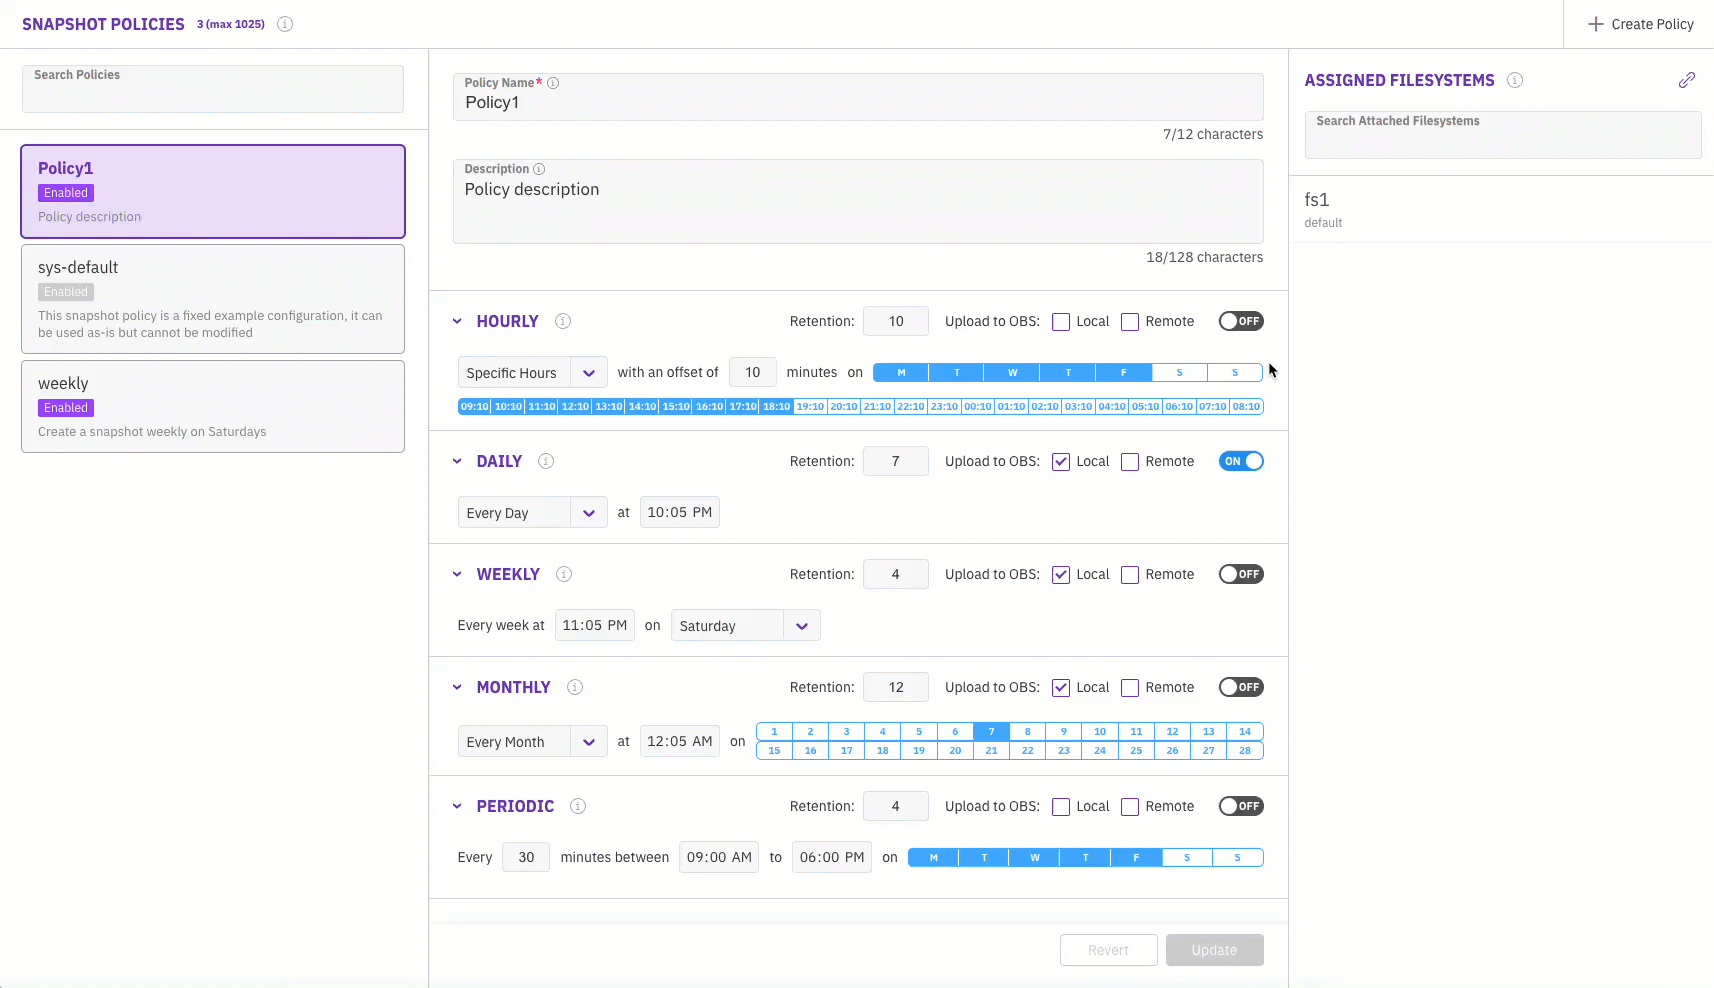Click the info icon beside MONTHLY
This screenshot has height=988, width=1714.
coord(575,687)
